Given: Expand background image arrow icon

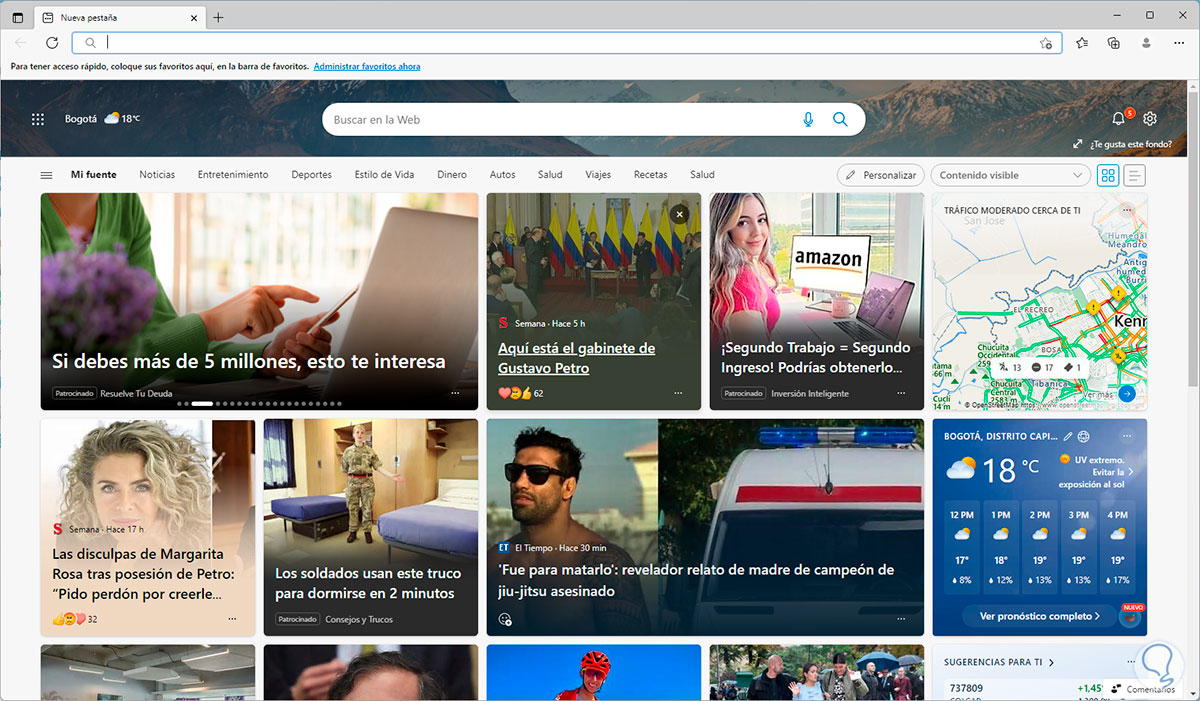Looking at the screenshot, I should (x=1078, y=144).
